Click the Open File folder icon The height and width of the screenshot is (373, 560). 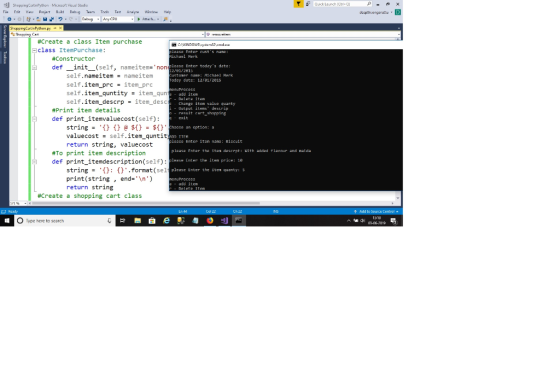coord(39,19)
